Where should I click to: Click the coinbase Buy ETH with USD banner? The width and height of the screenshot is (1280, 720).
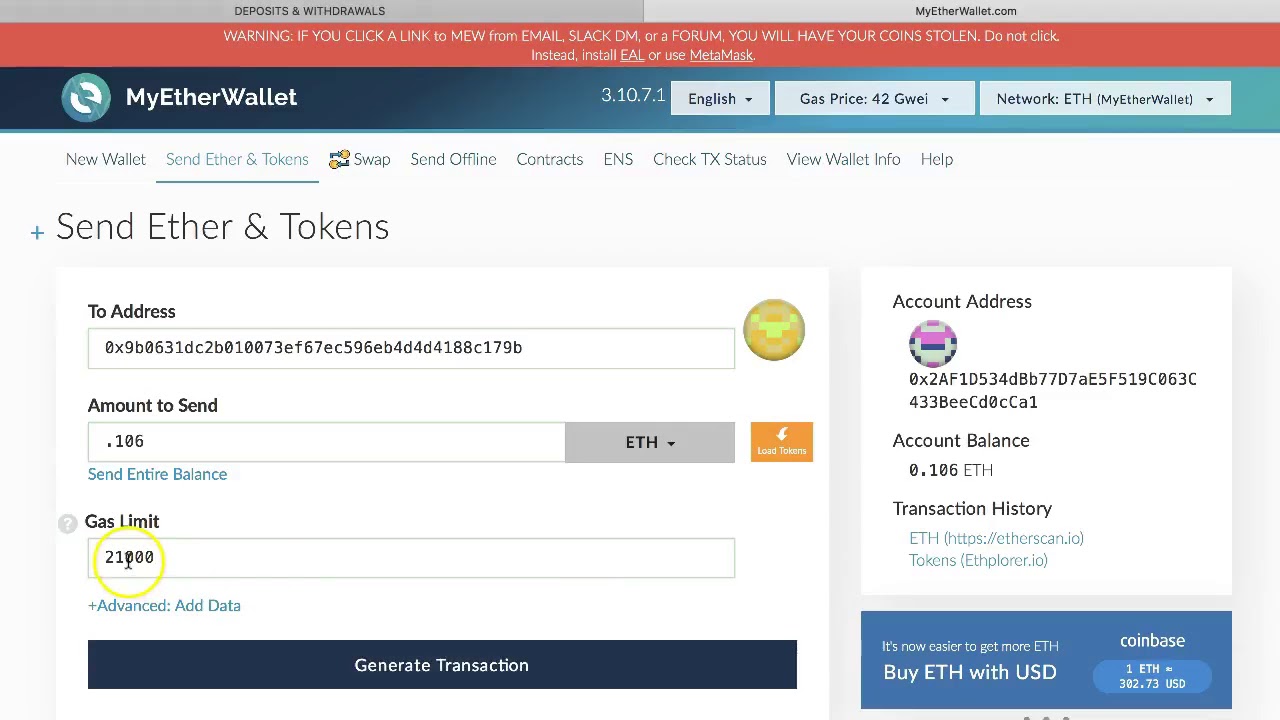[1046, 660]
